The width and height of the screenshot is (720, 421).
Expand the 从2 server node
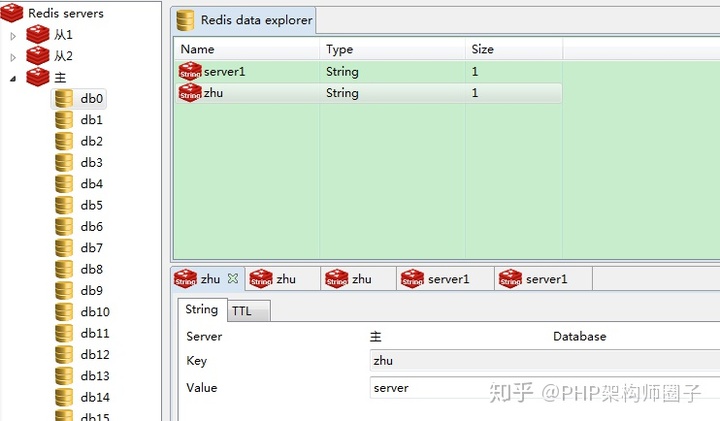pos(13,57)
